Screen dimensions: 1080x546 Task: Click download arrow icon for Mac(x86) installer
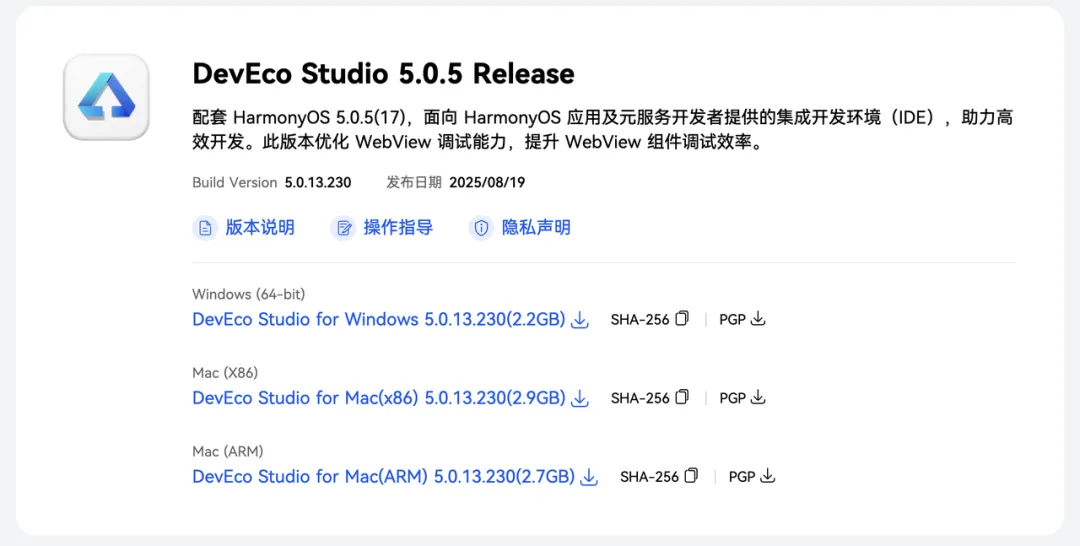[x=580, y=398]
